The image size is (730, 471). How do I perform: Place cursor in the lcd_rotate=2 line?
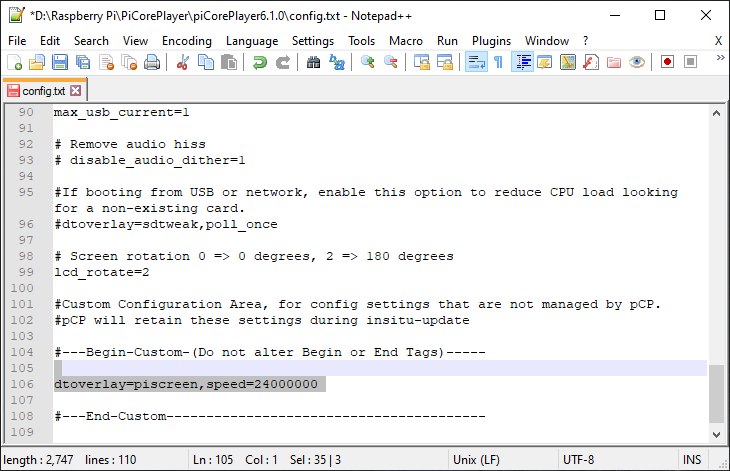[101, 272]
